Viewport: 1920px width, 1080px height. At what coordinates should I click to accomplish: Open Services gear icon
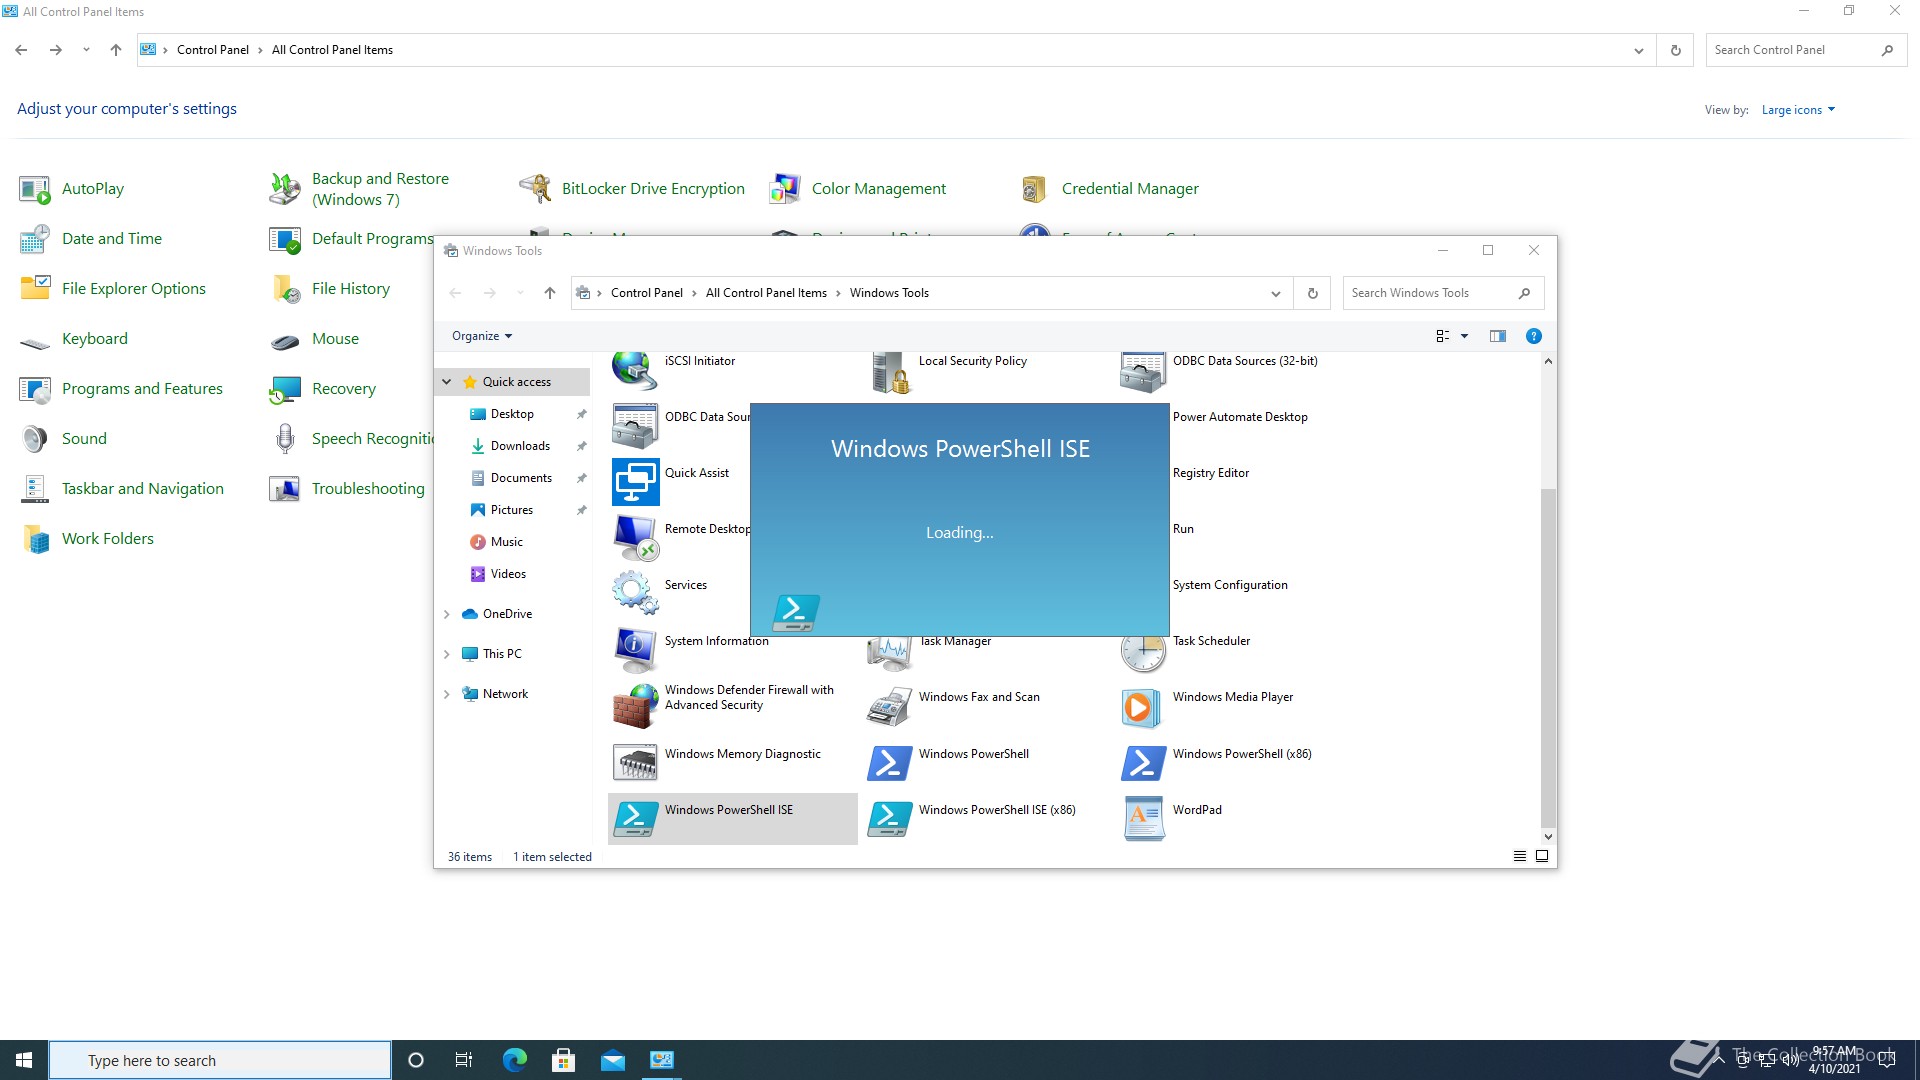point(635,593)
